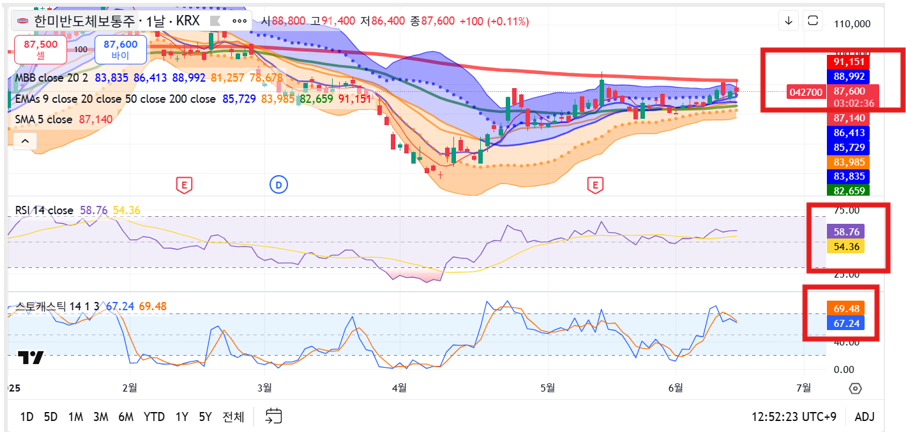Select the 1Y time range
Screen dimensions: 906x432
tap(181, 416)
